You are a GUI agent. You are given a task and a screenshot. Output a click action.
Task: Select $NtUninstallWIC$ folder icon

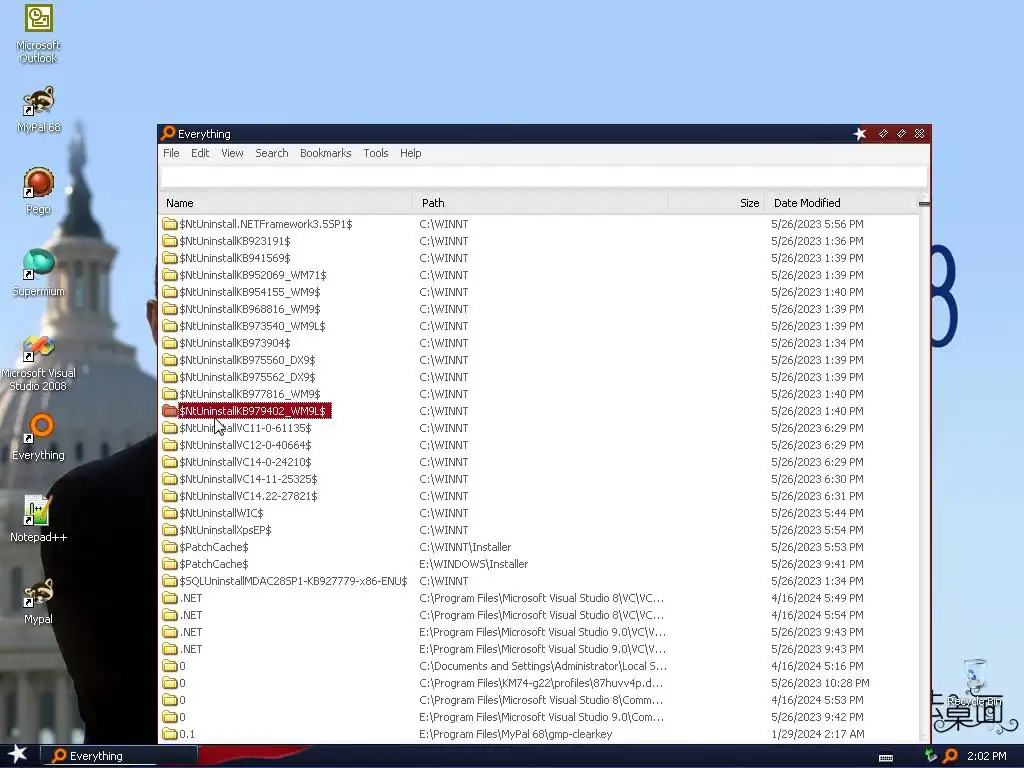(x=170, y=513)
